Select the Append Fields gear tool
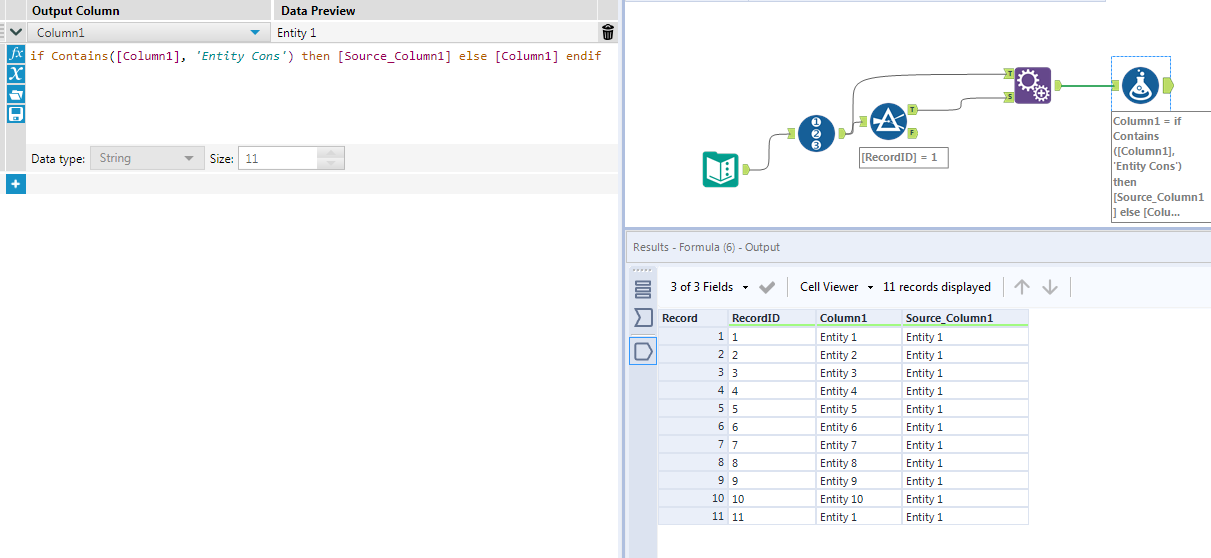The width and height of the screenshot is (1211, 558). [1033, 86]
